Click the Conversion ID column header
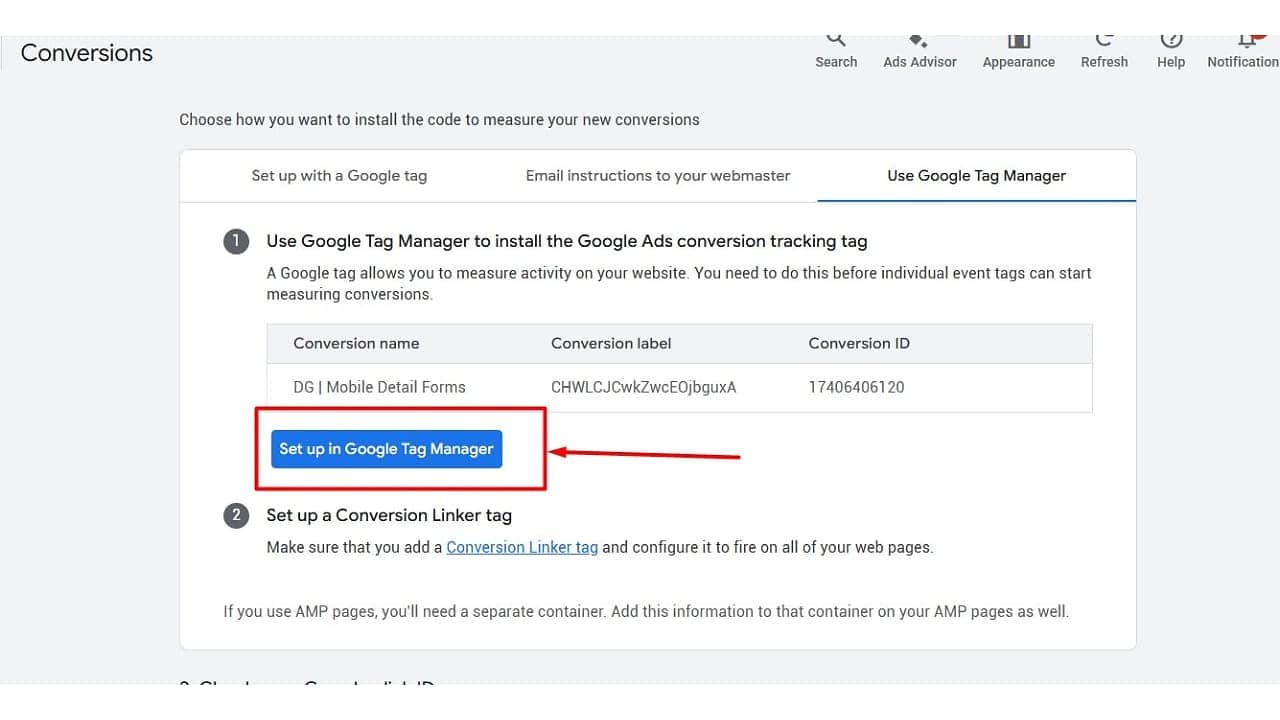Image resolution: width=1280 pixels, height=720 pixels. click(x=859, y=343)
